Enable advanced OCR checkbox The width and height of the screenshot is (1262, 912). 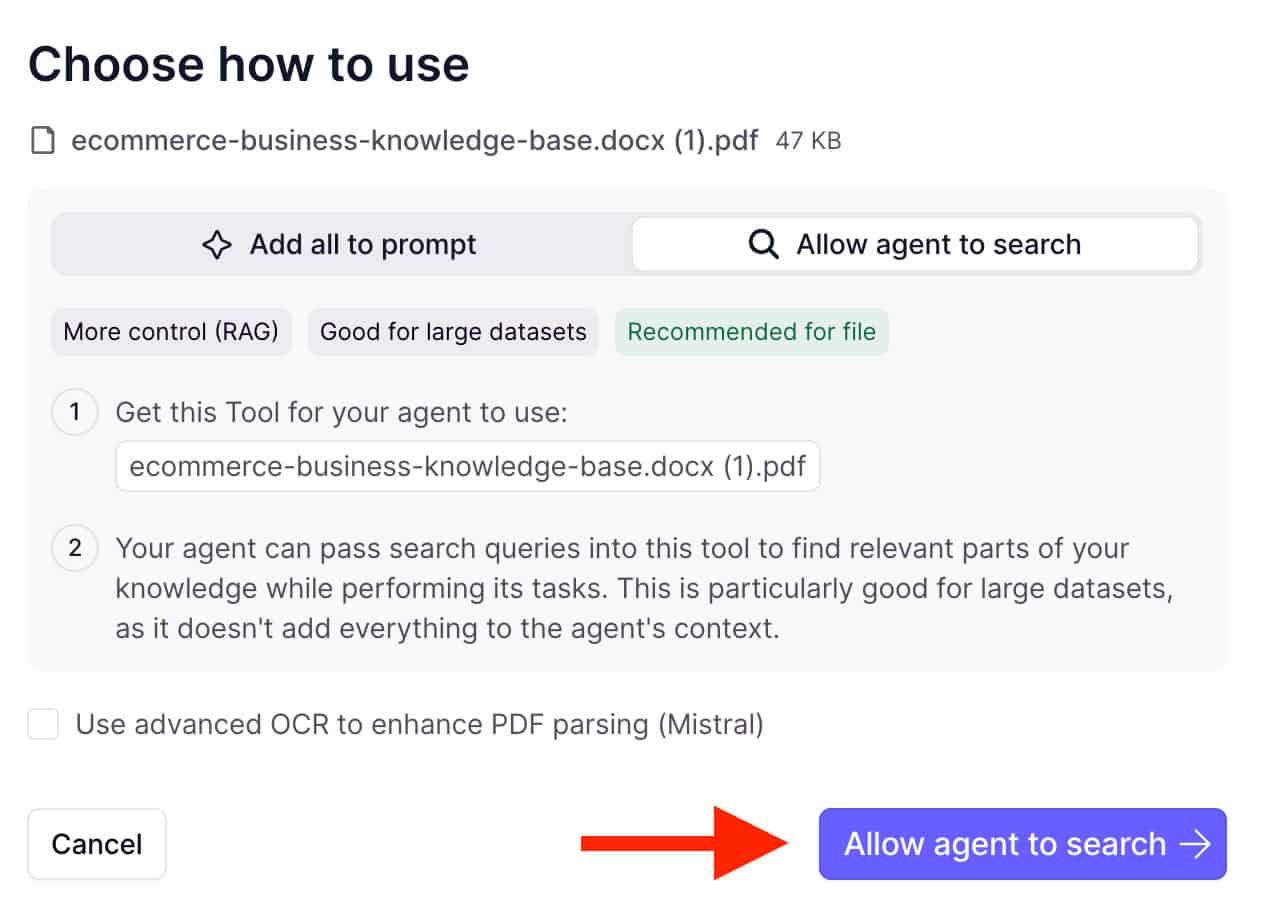pos(43,724)
